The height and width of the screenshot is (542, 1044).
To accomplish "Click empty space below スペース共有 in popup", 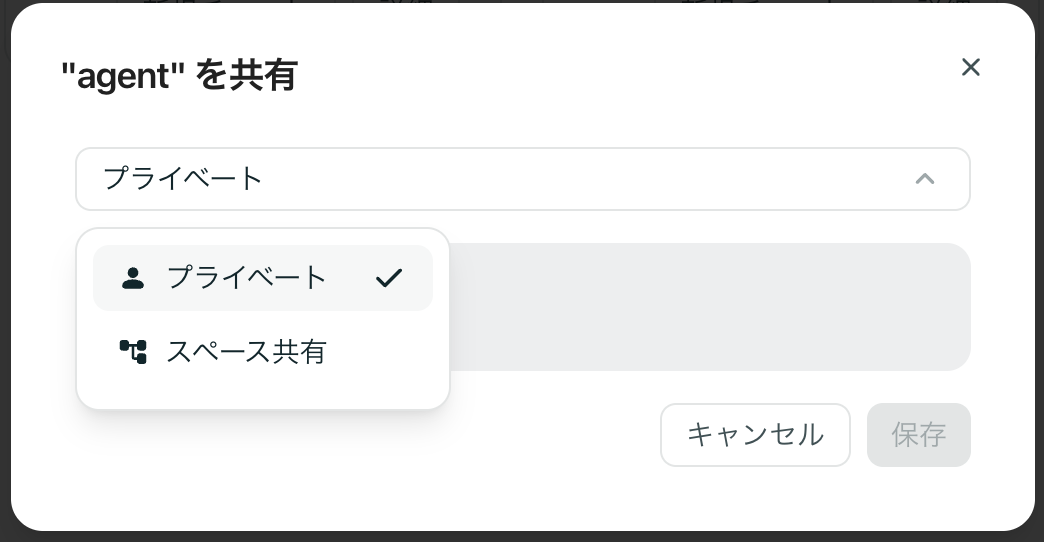I will (x=262, y=393).
